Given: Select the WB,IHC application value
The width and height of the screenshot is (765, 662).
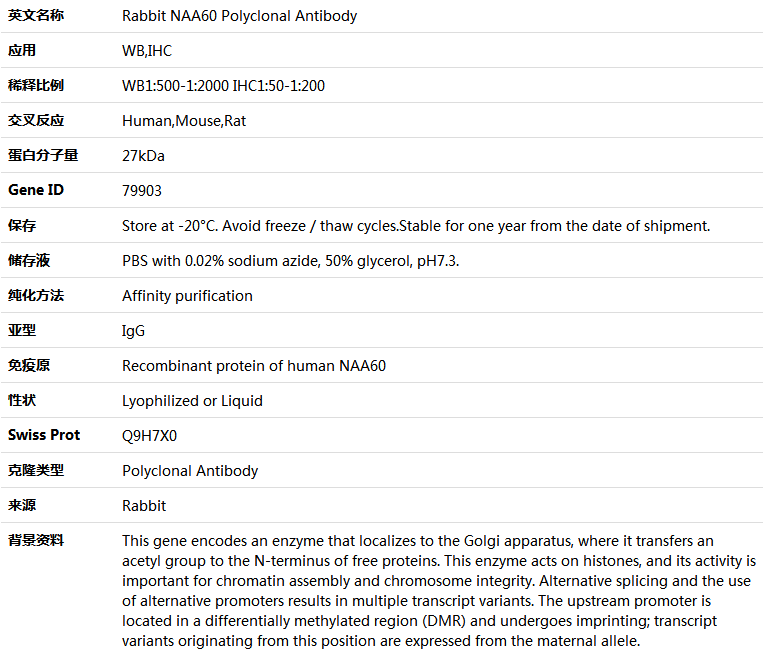Looking at the screenshot, I should tap(147, 51).
